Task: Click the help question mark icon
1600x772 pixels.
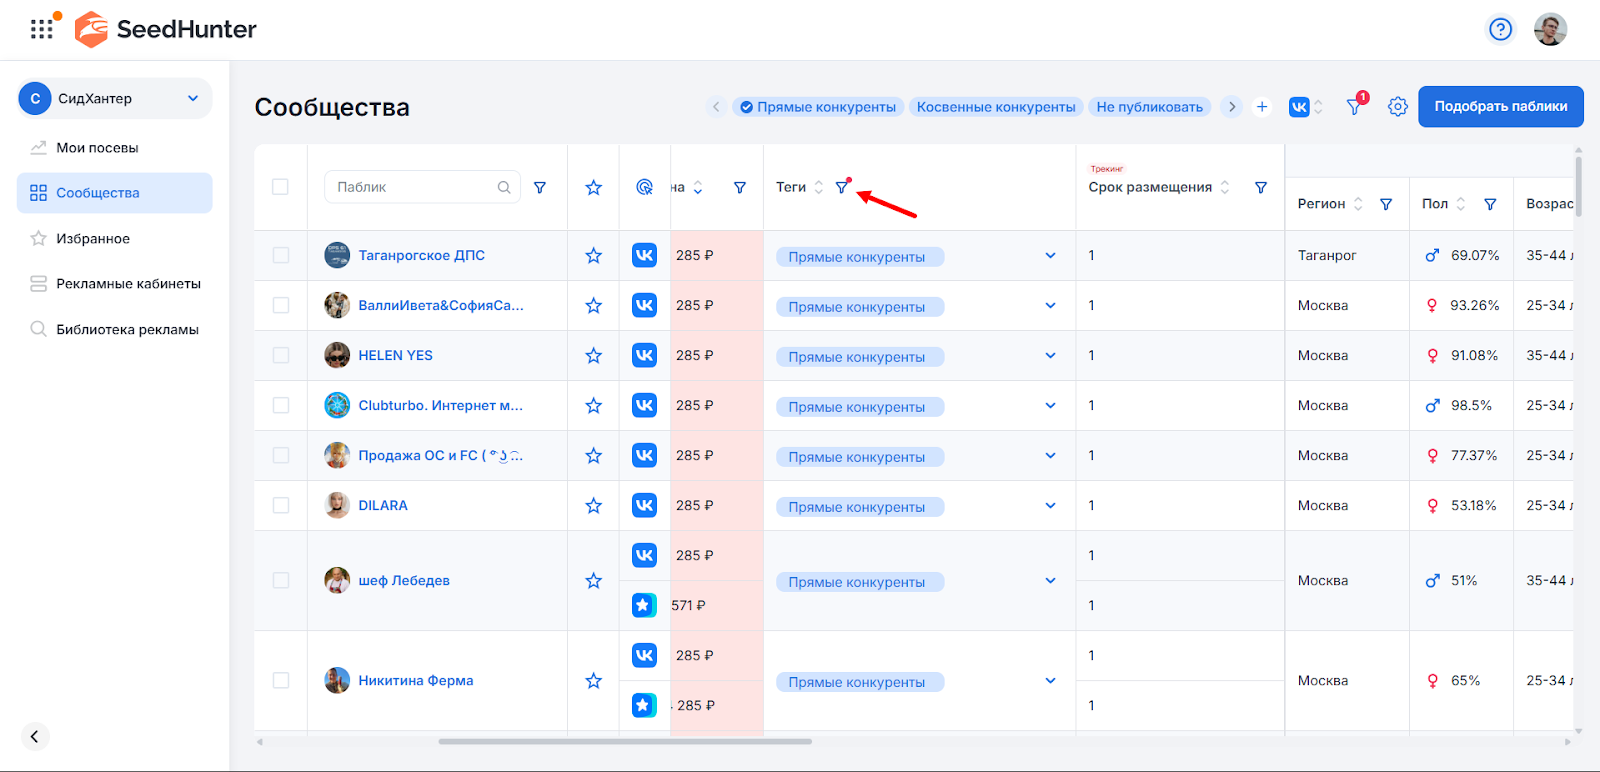Action: tap(1500, 29)
